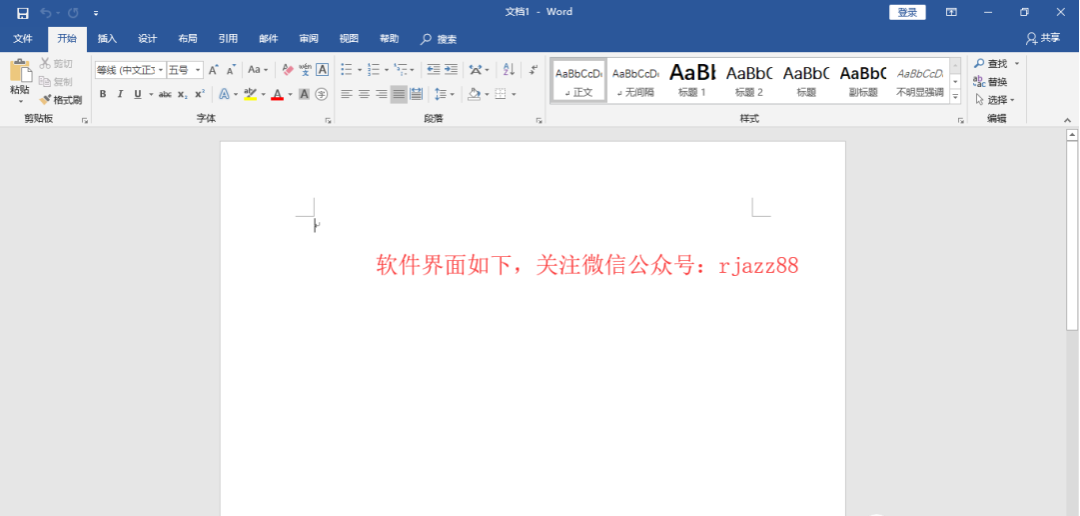Click the borders grid icon
This screenshot has width=1080, height=516.
click(x=501, y=94)
